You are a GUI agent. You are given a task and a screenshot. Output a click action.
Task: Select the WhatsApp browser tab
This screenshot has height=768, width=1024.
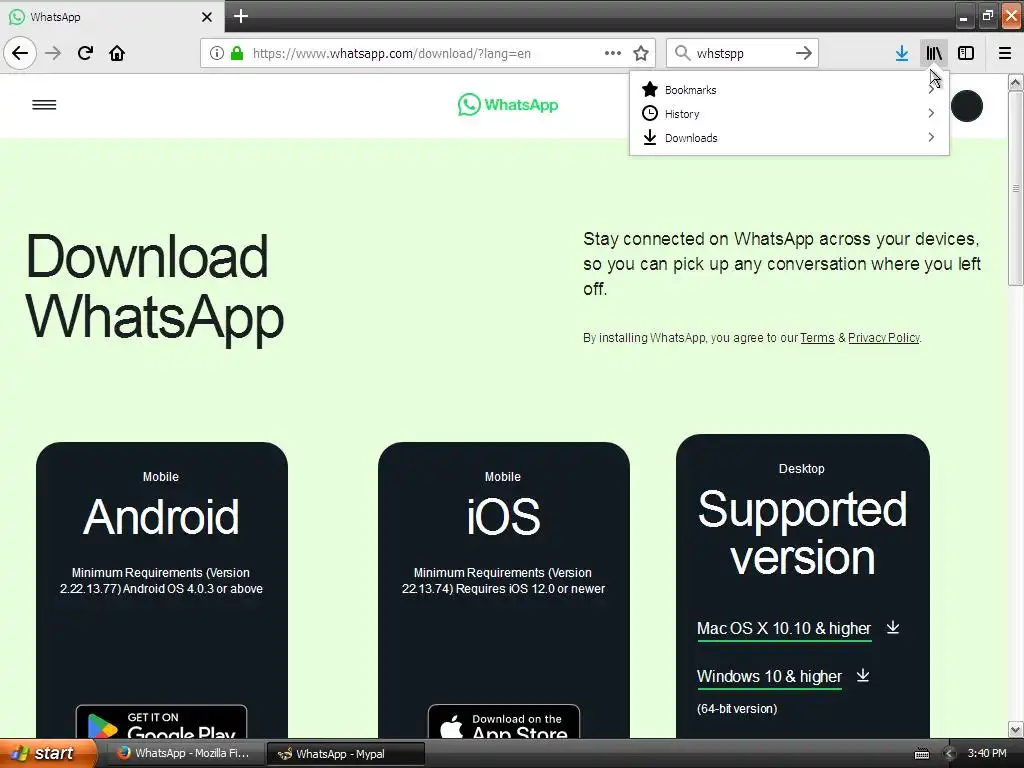pos(112,16)
